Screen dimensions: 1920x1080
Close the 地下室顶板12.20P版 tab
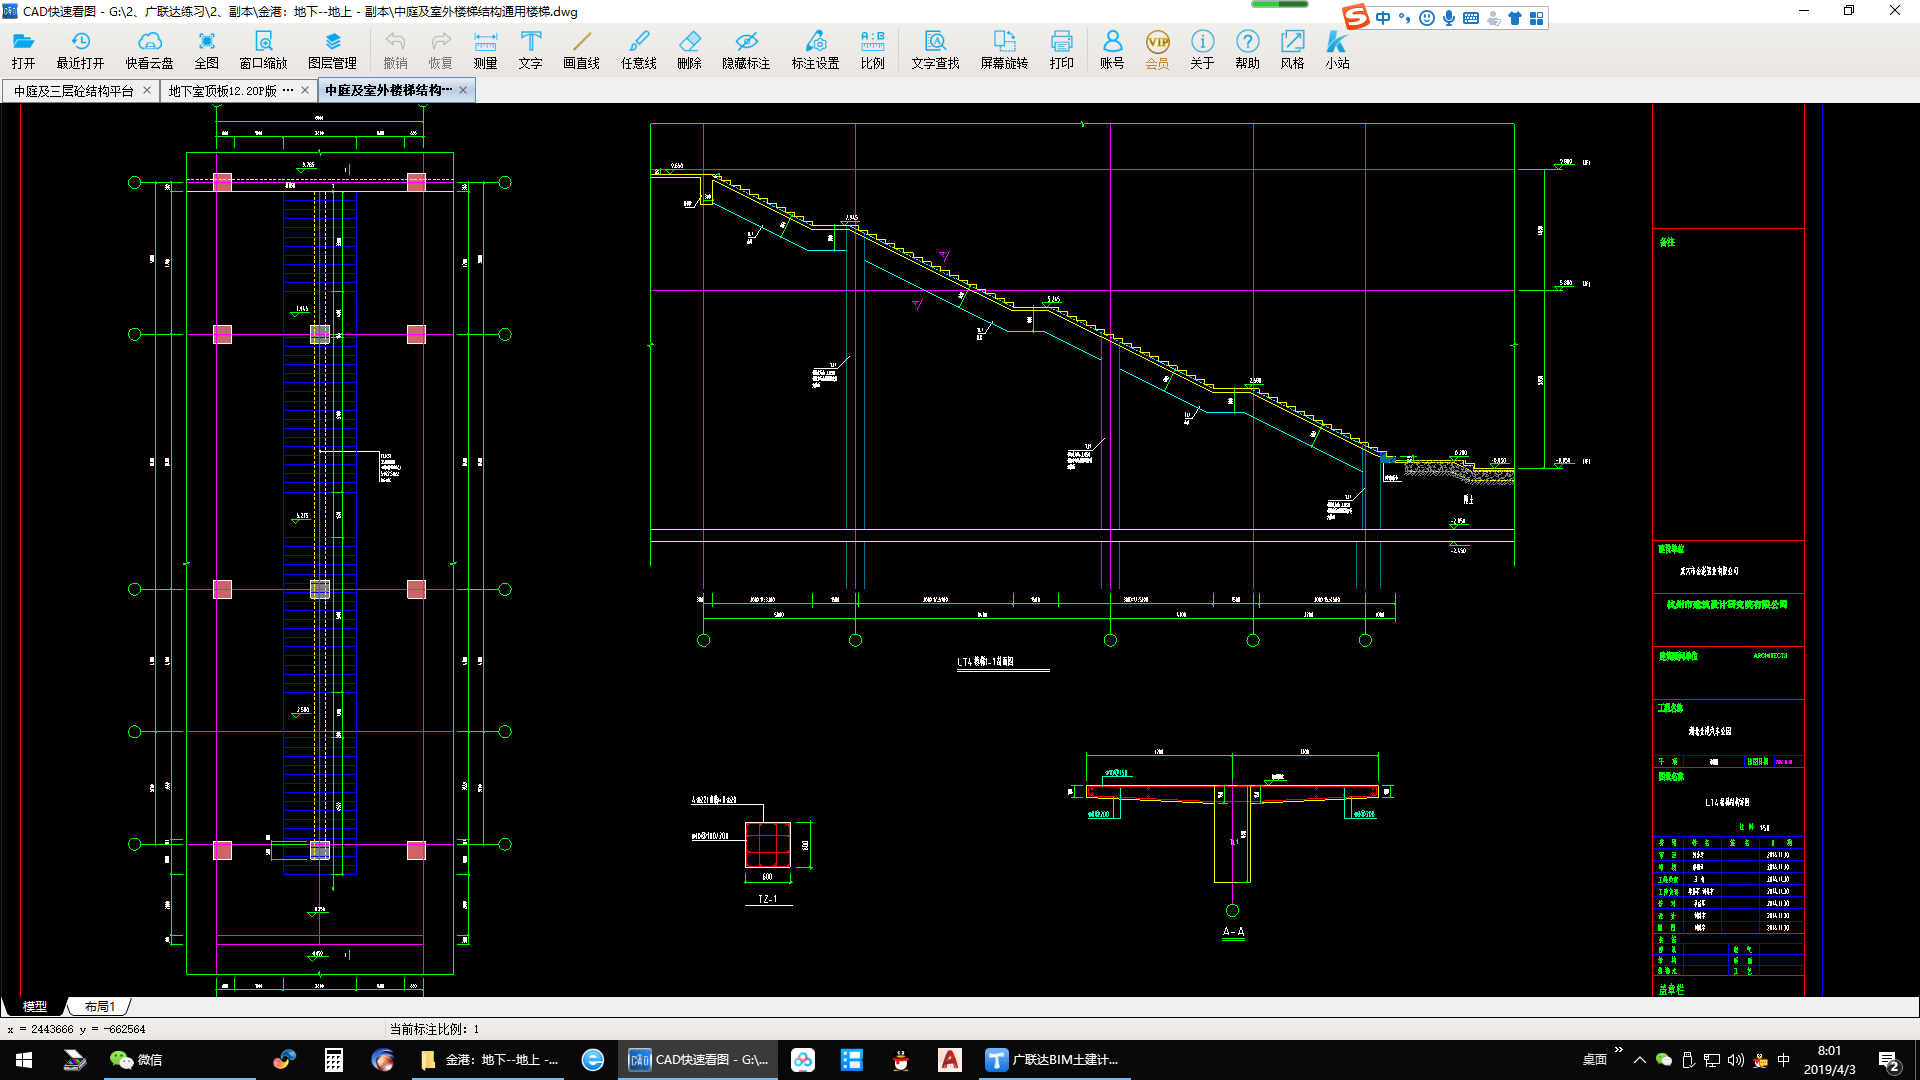[305, 90]
